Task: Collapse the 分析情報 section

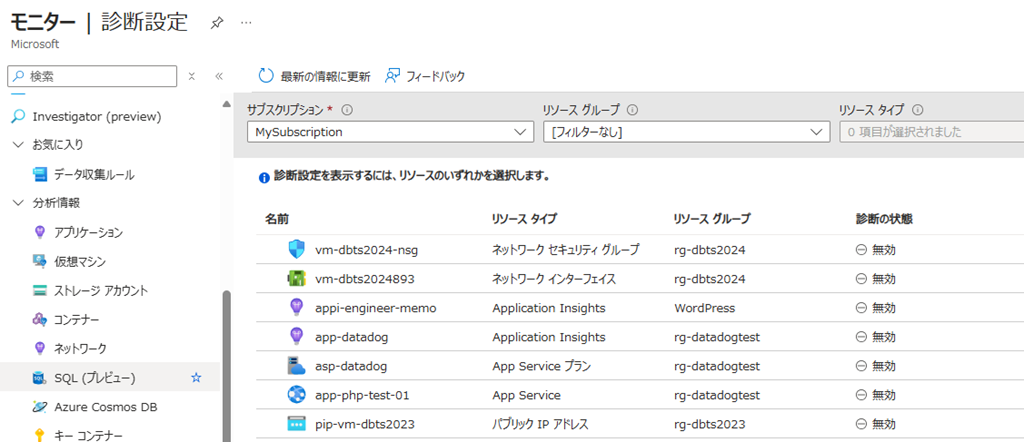Action: pos(19,203)
